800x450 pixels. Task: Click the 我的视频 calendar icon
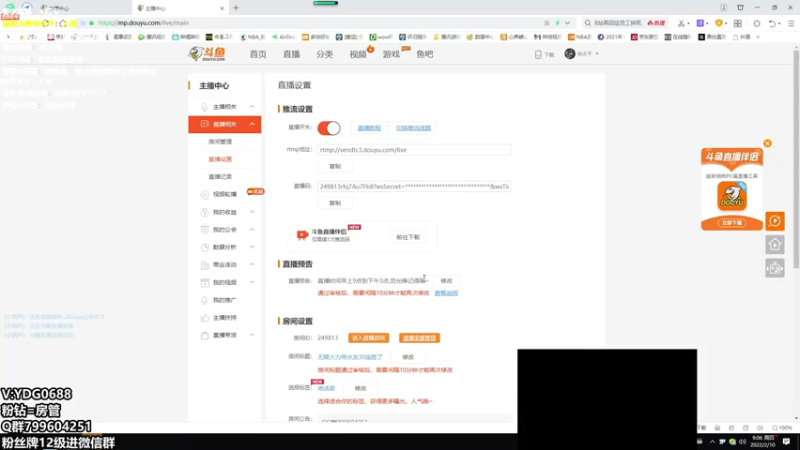pyautogui.click(x=205, y=283)
